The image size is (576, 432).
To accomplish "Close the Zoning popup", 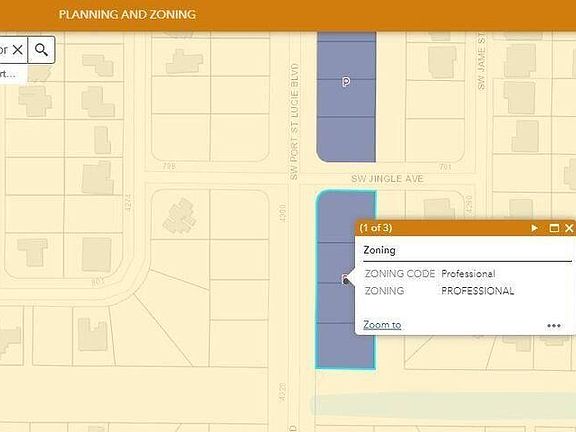I will pos(569,228).
